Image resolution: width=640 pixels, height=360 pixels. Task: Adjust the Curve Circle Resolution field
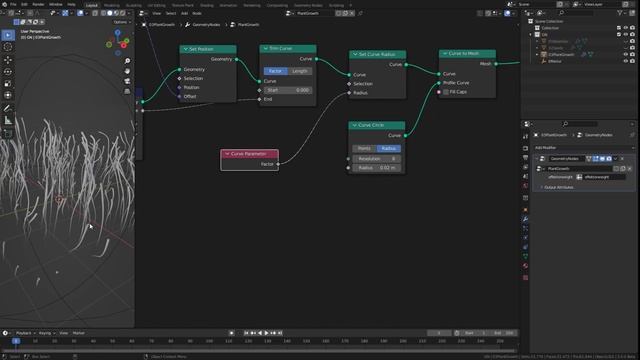376,159
